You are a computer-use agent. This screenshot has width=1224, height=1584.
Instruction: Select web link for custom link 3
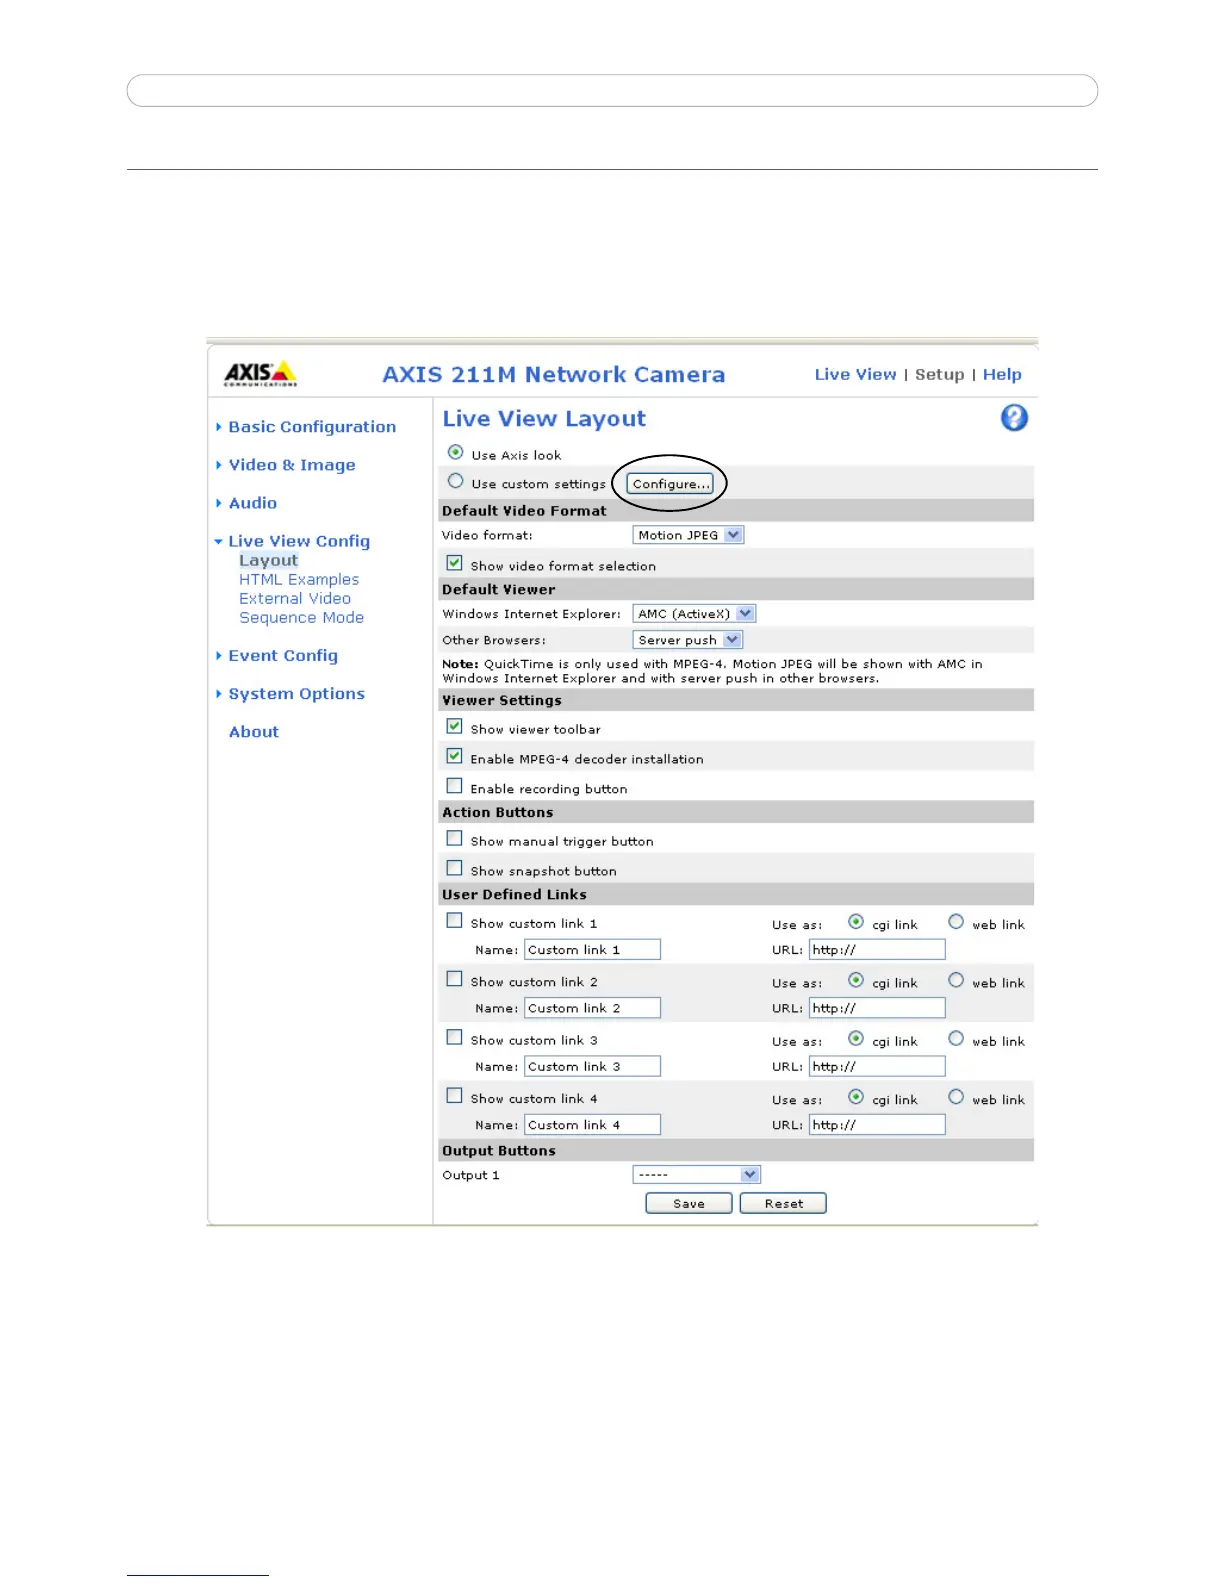click(x=957, y=1039)
